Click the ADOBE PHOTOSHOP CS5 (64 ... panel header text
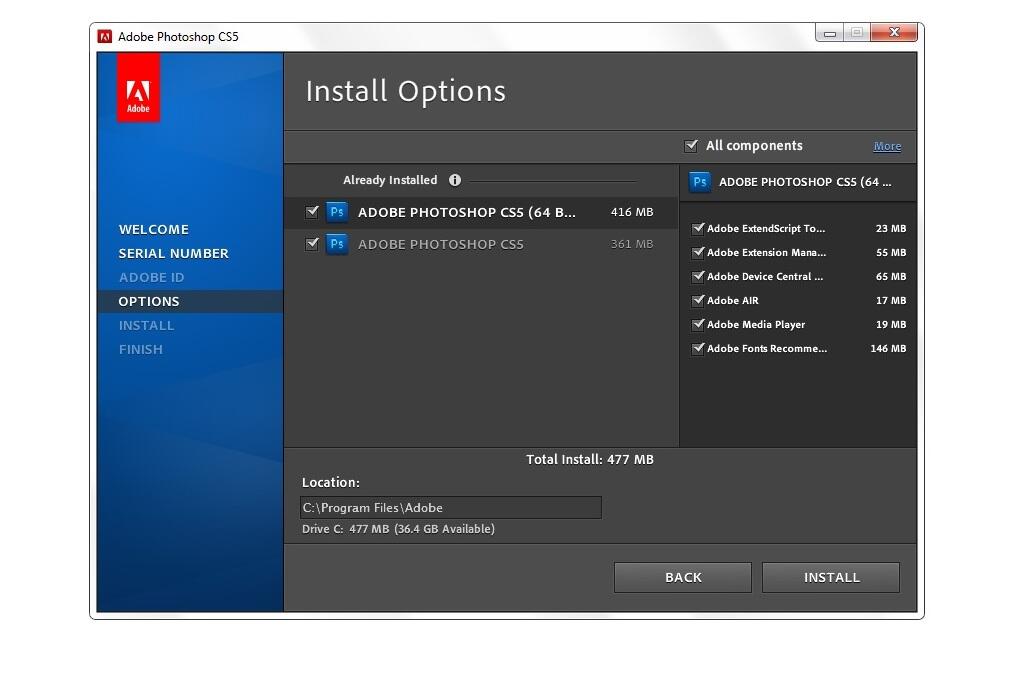Image resolution: width=1031 pixels, height=697 pixels. point(805,182)
